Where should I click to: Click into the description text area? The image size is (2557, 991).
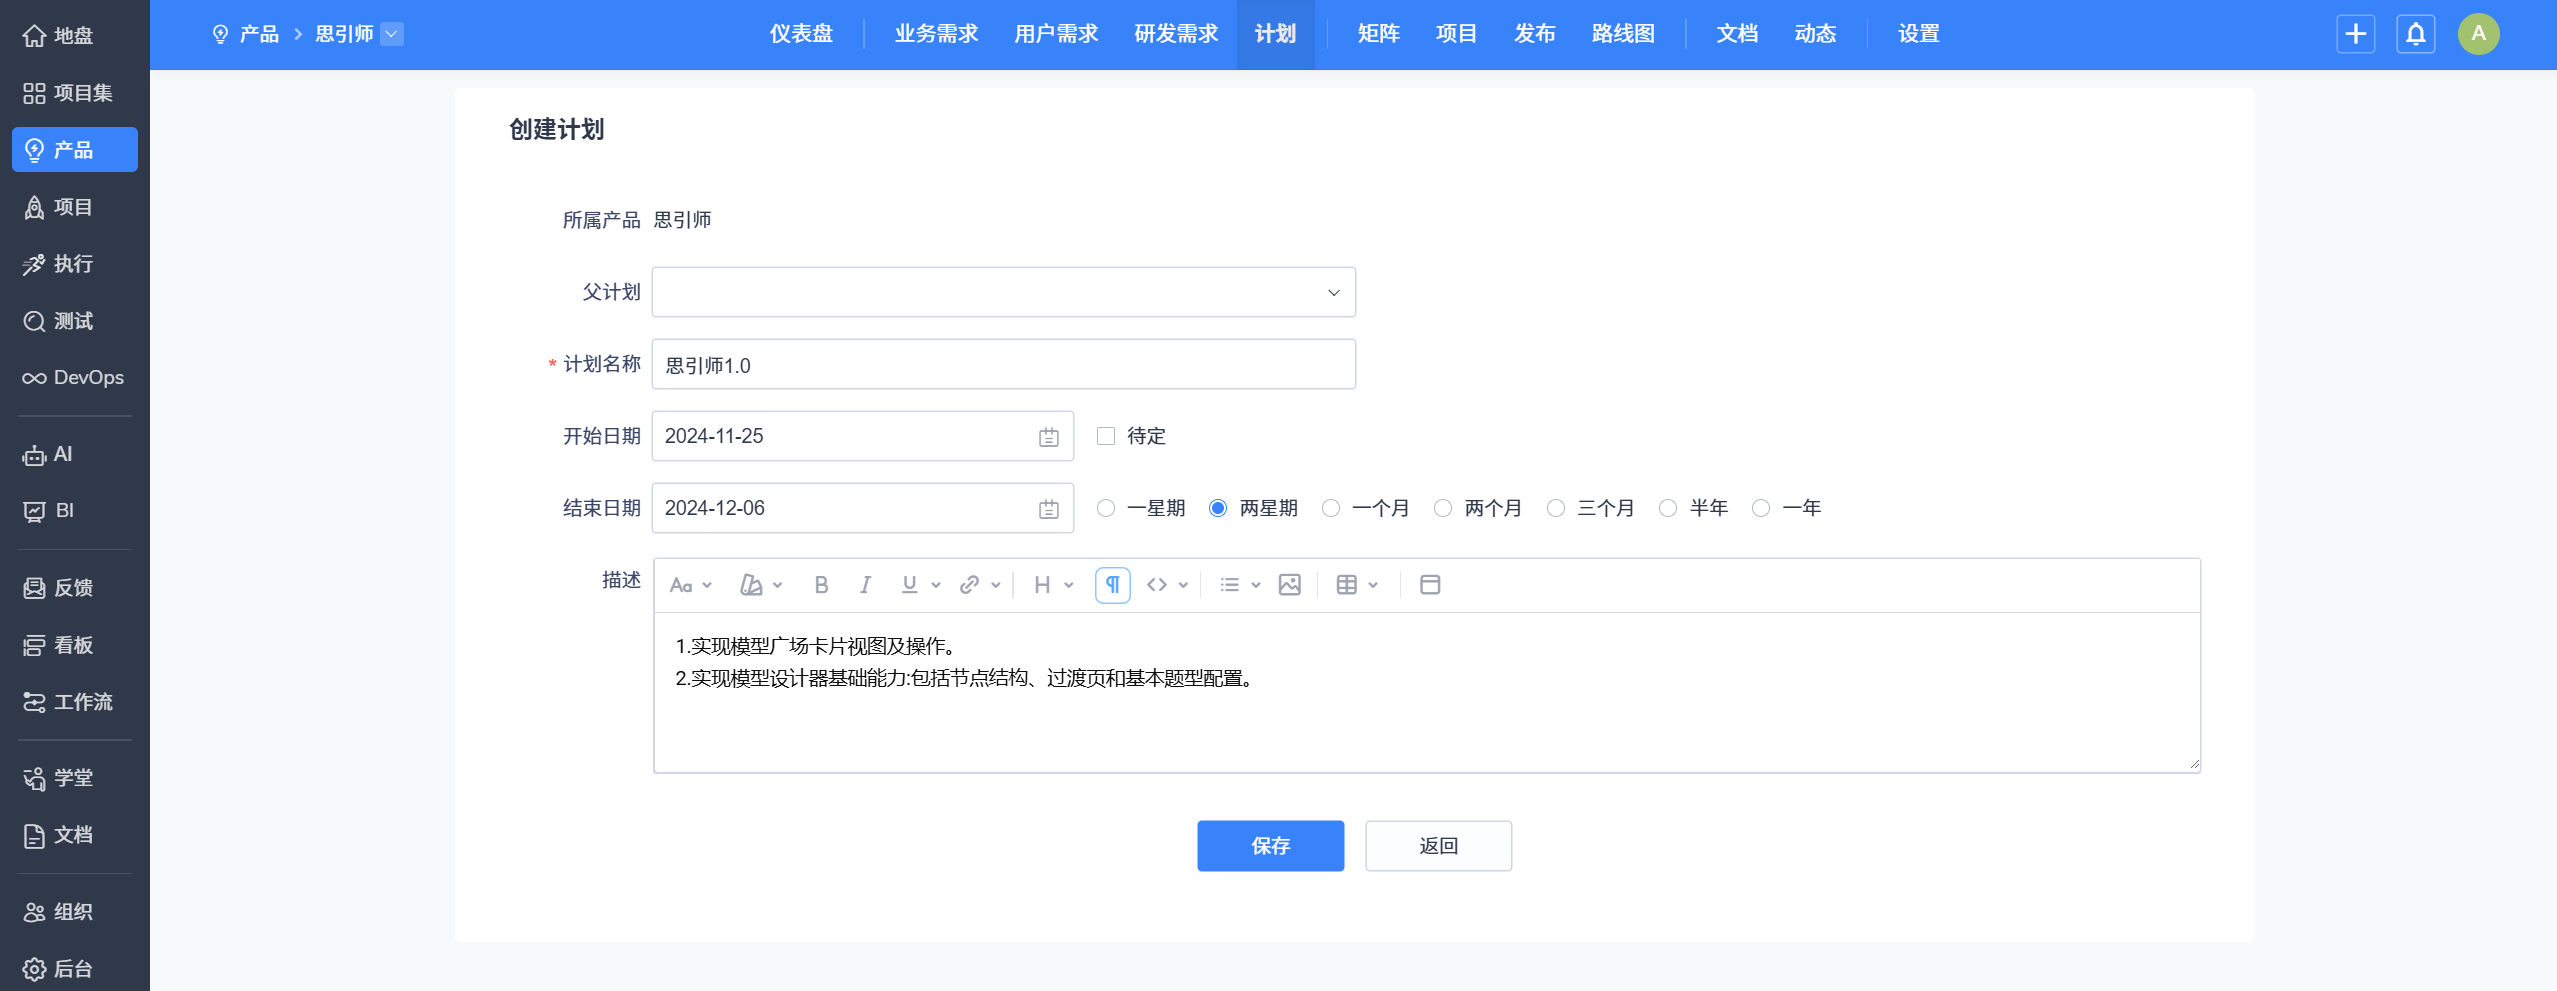click(x=1427, y=692)
